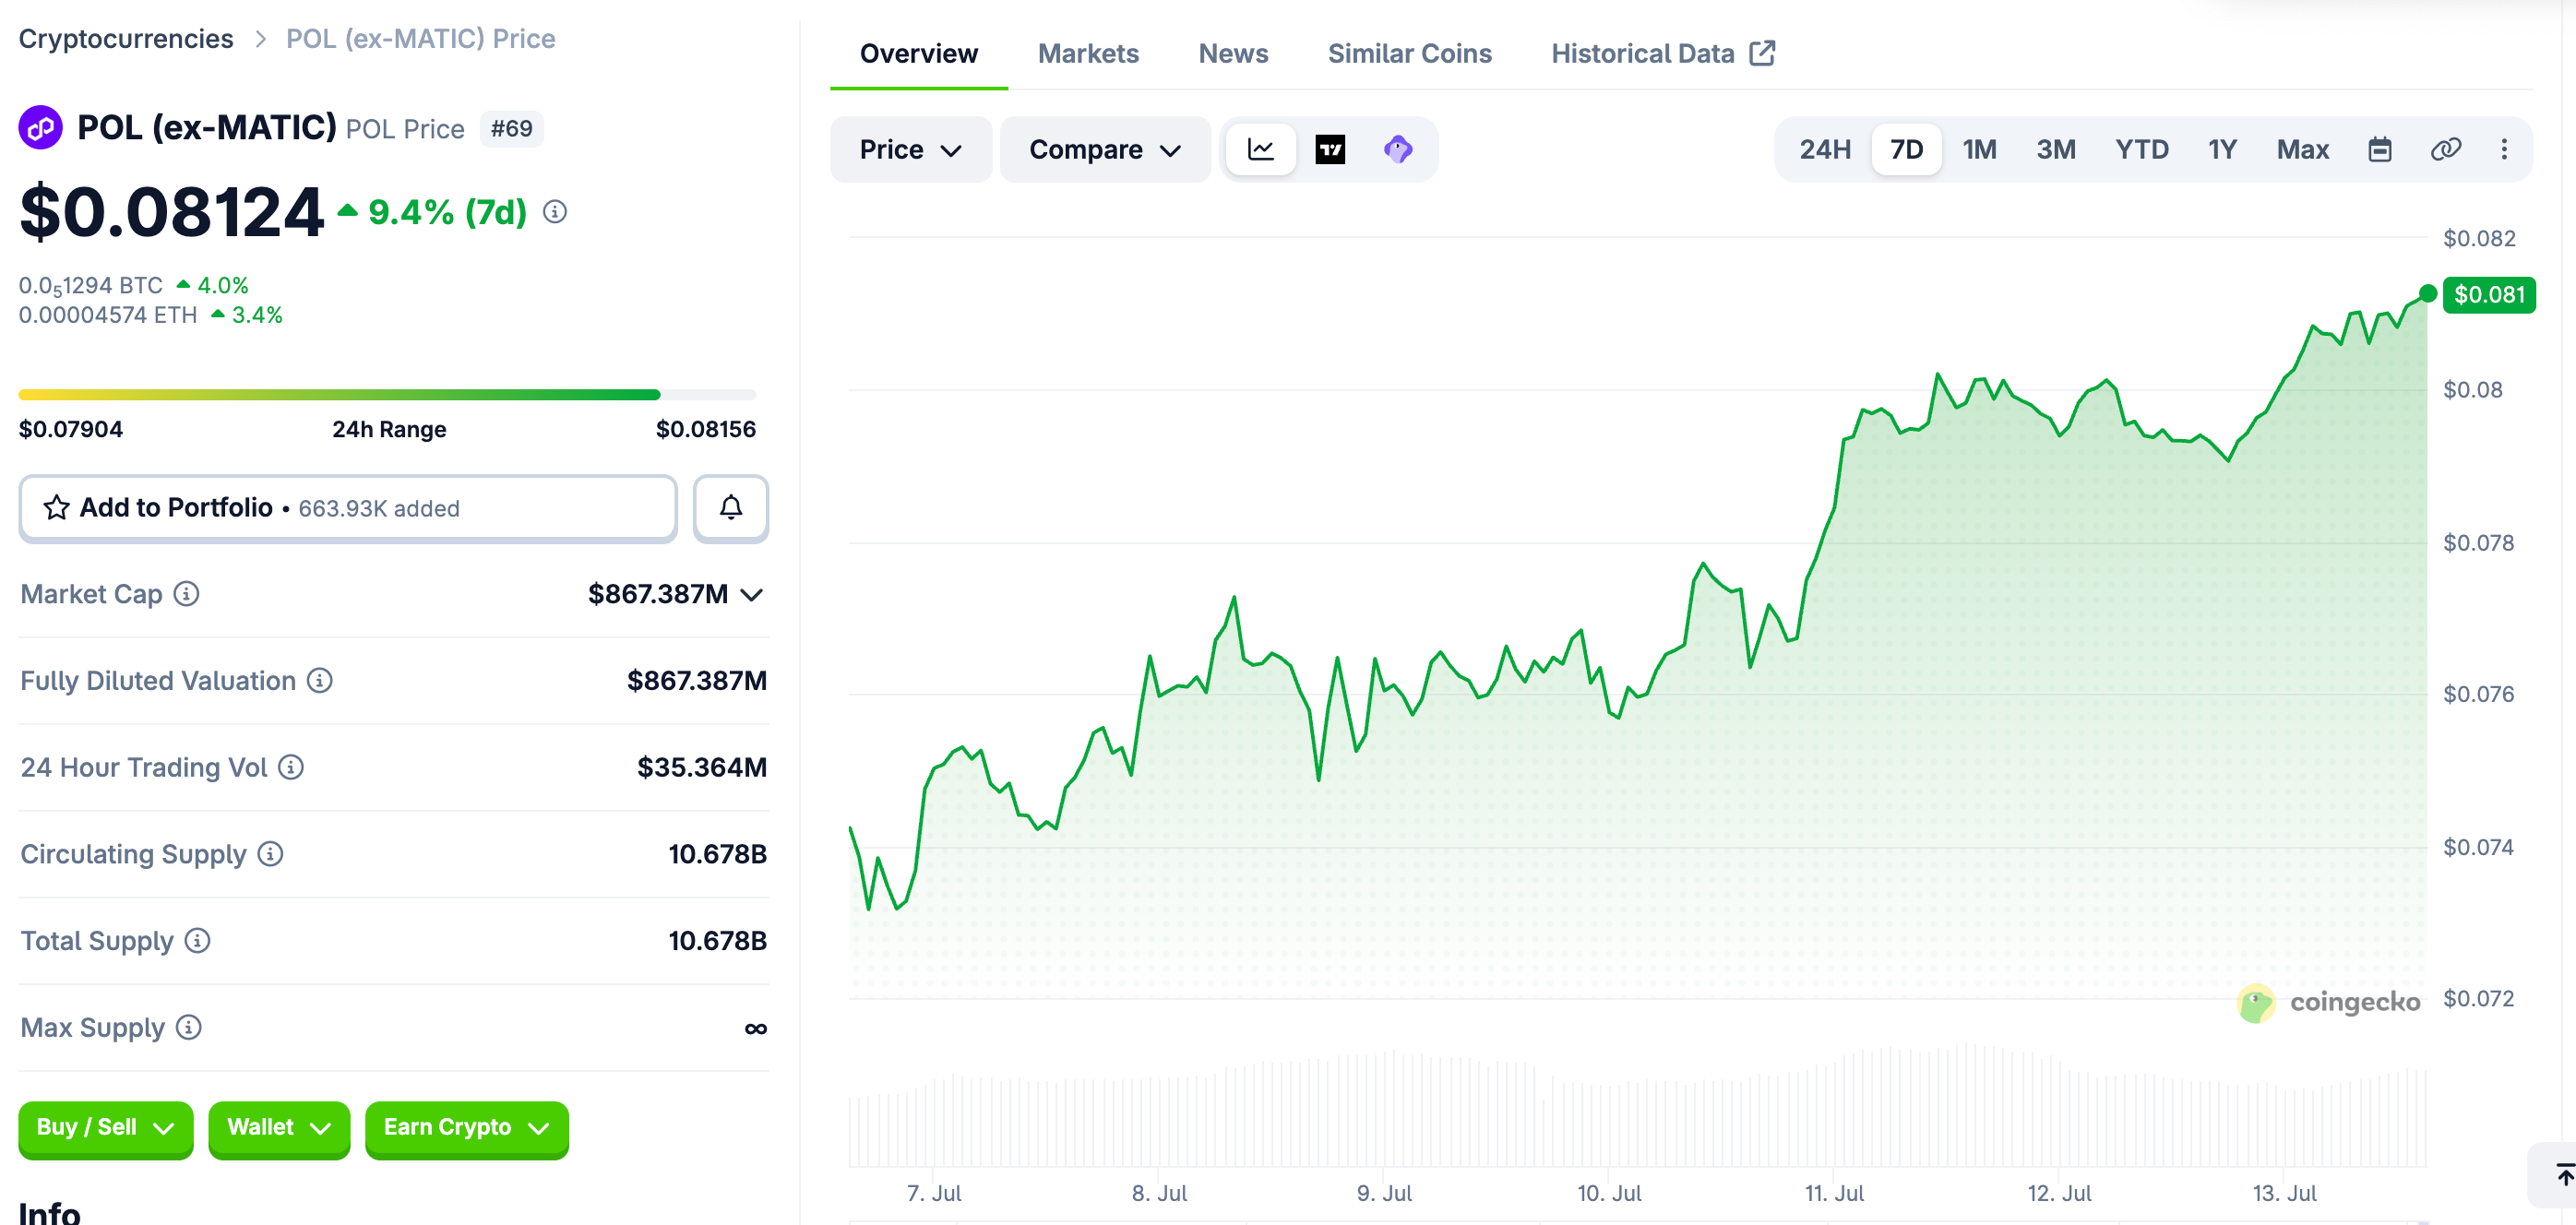Screen dimensions: 2576x1225
Task: Switch to the Markets tab
Action: pos(1088,54)
